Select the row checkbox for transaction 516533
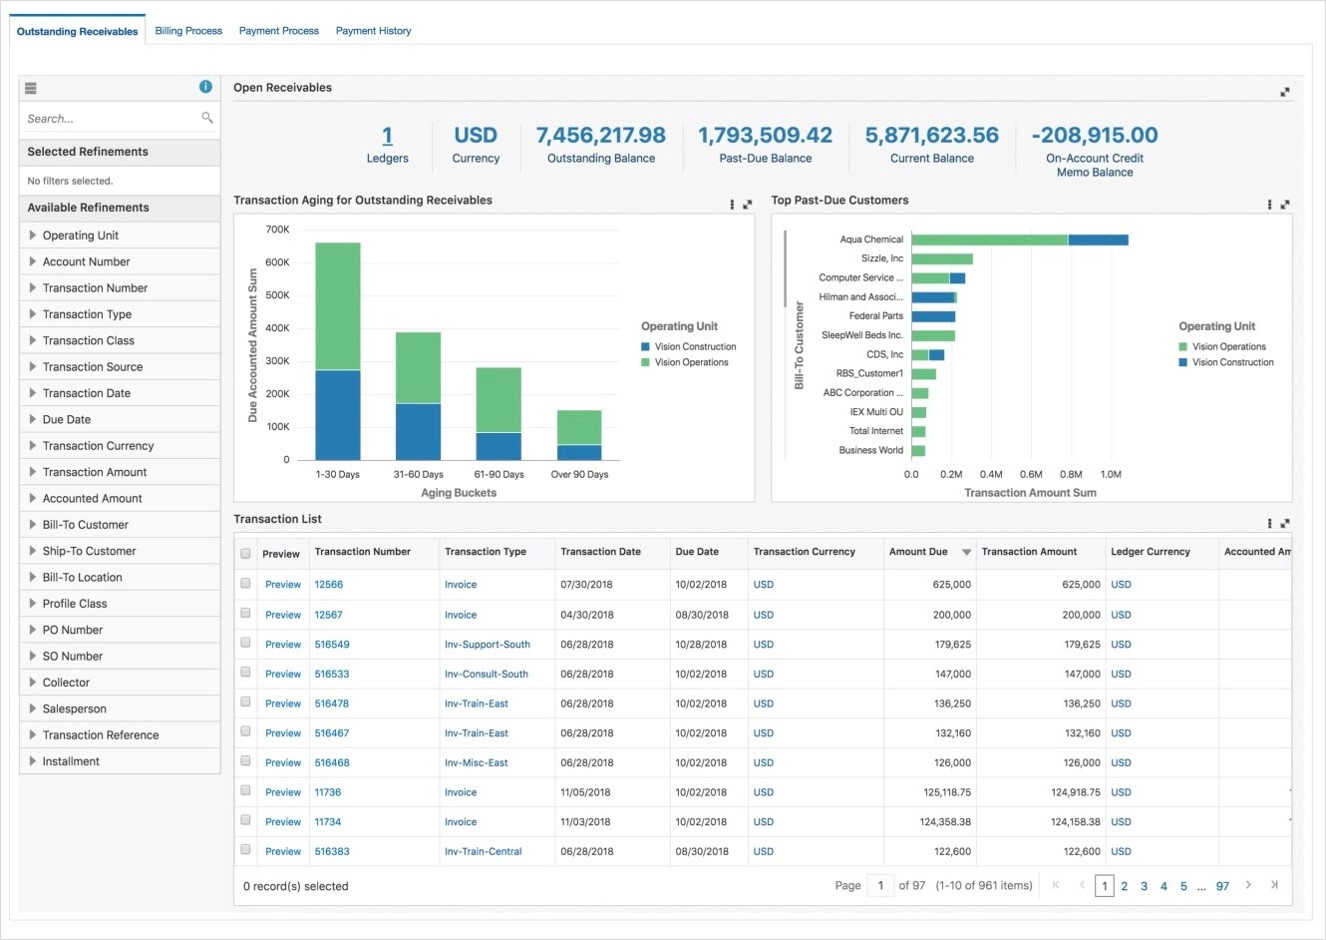Viewport: 1326px width, 940px height. click(x=245, y=672)
